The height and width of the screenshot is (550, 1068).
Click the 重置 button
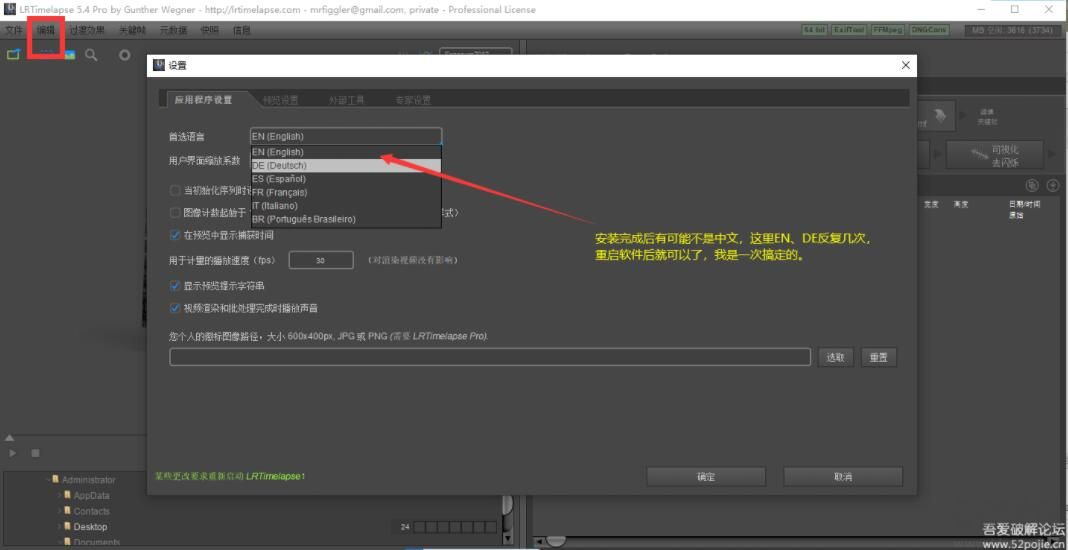click(879, 357)
